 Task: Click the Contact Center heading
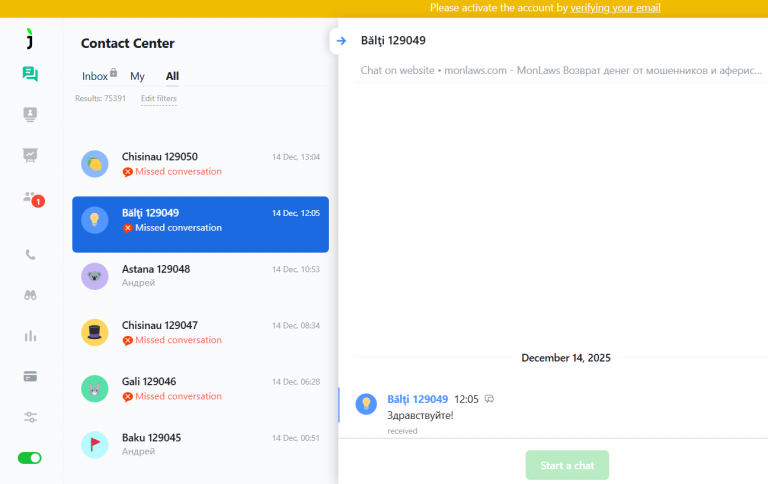coord(127,44)
